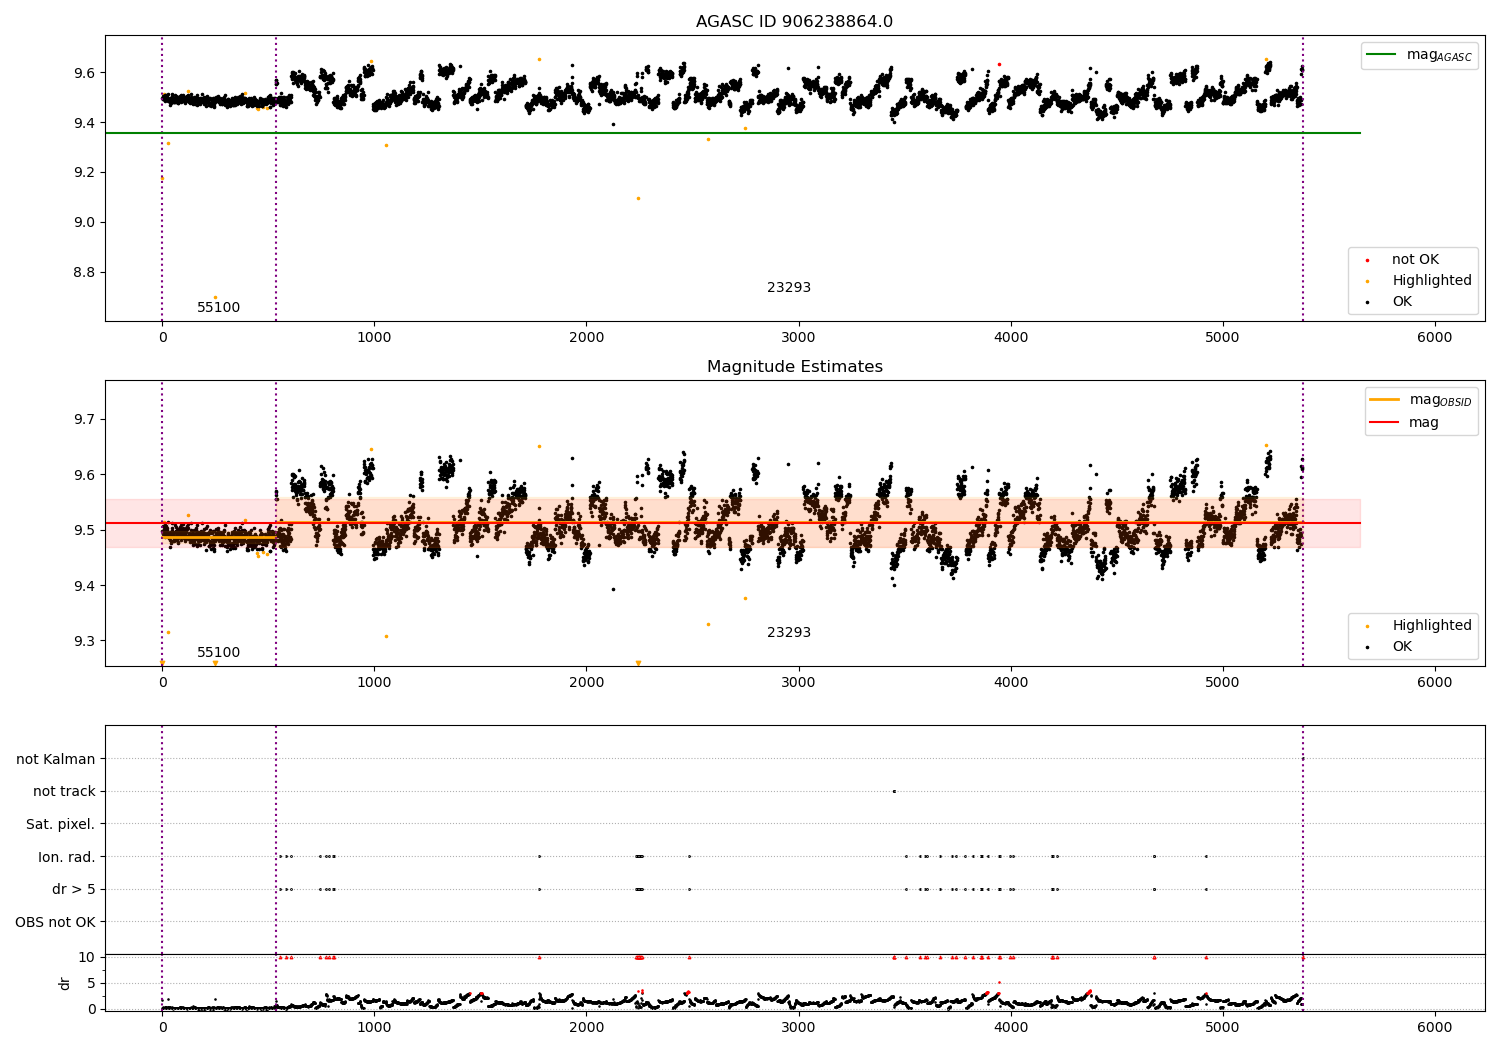
Task: Click the "55100" annotation in the top plot
Action: (218, 308)
